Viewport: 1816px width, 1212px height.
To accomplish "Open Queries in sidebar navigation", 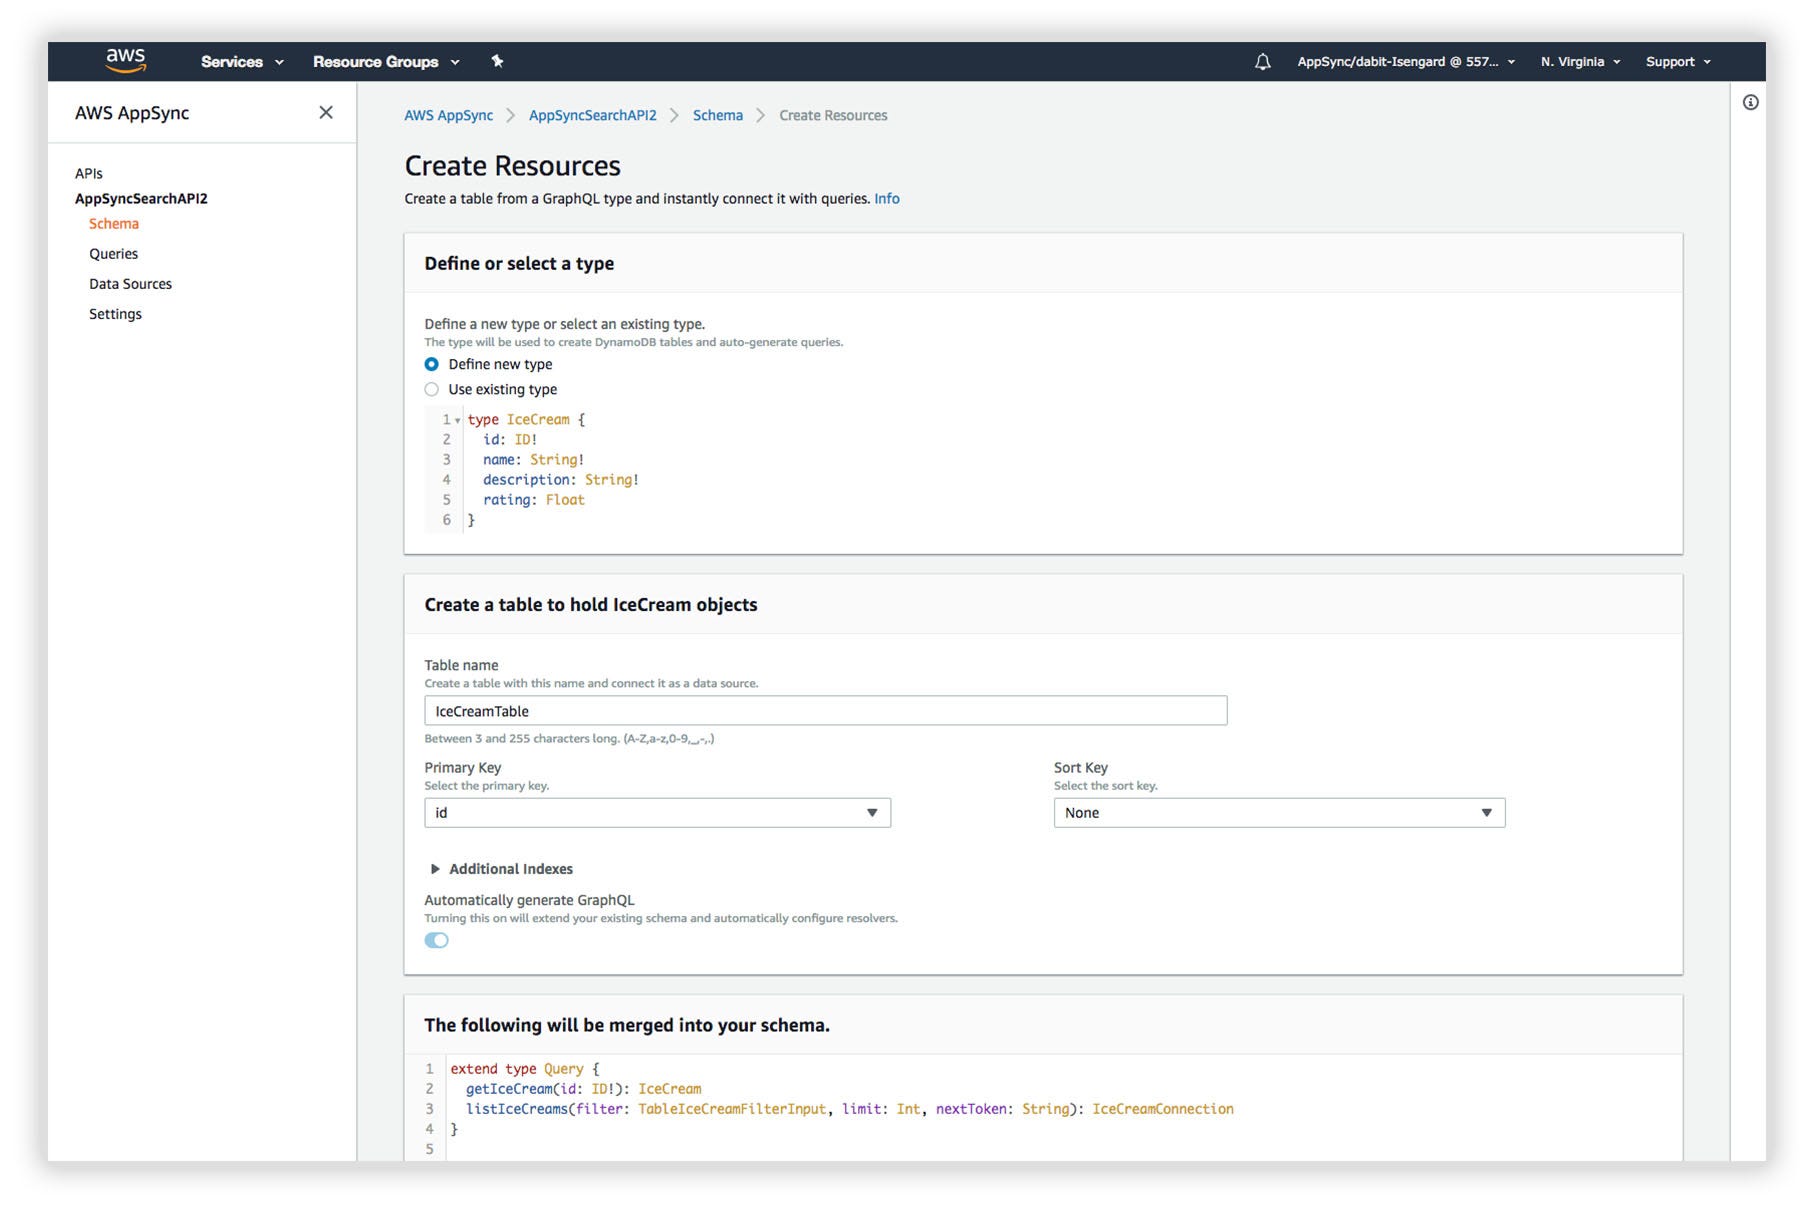I will point(113,254).
